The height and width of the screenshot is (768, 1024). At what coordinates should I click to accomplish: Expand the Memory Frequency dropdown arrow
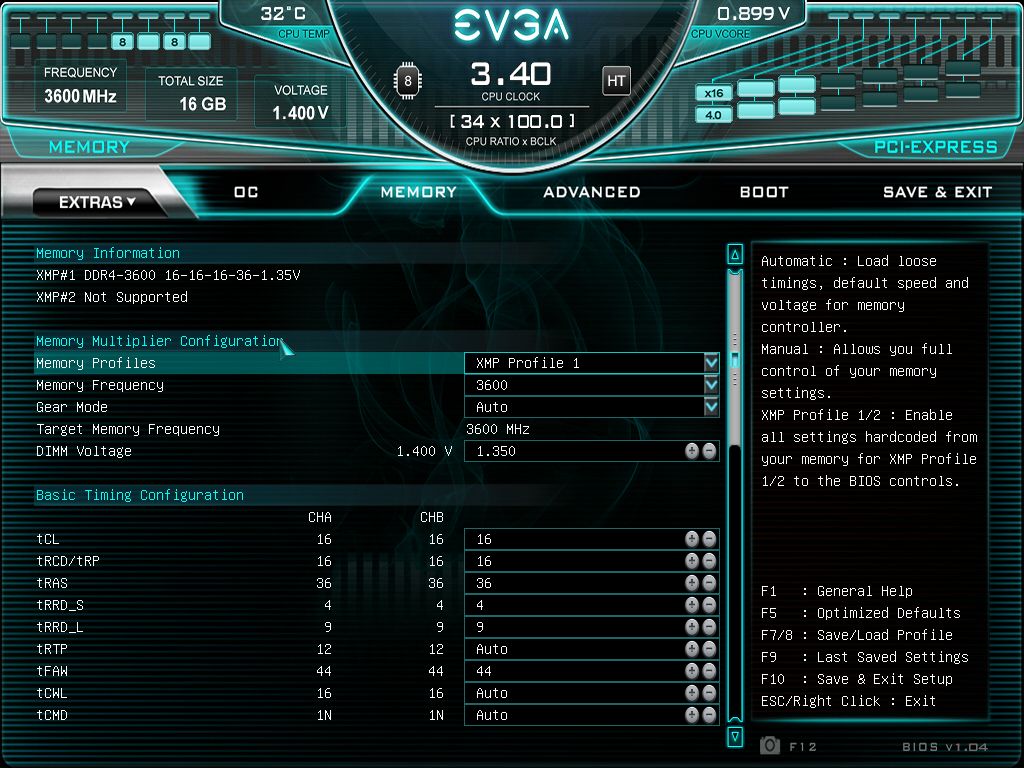[711, 385]
